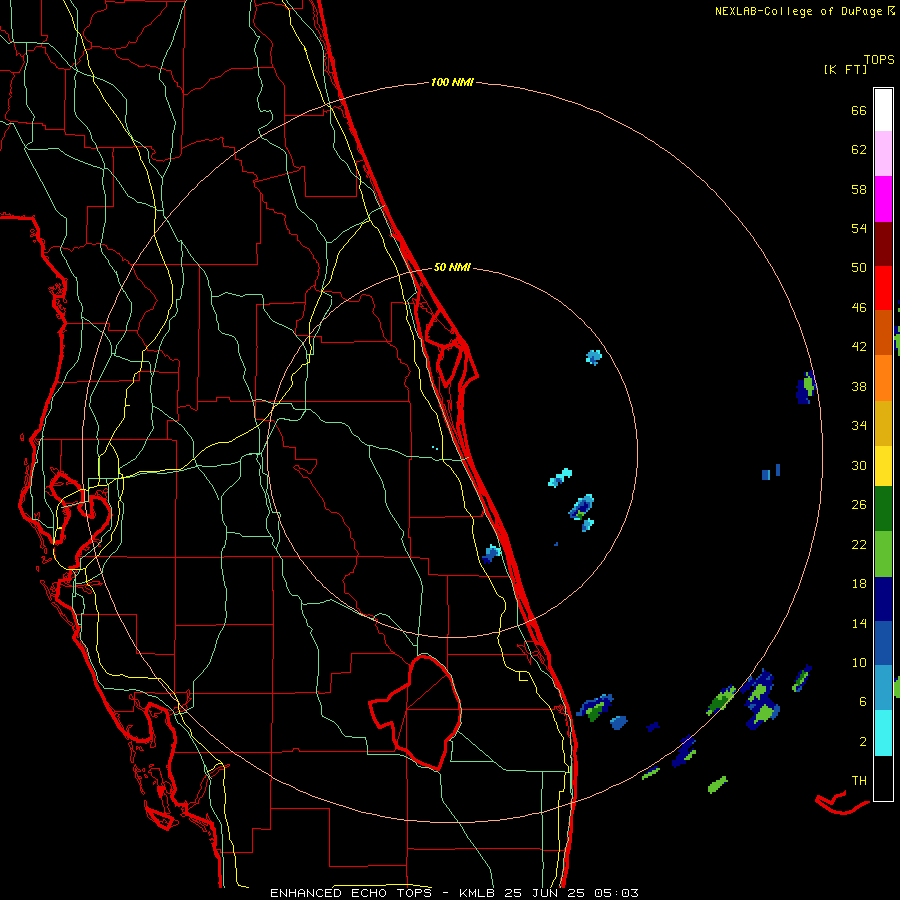Screen dimensions: 900x900
Task: Select the "KMLB" radar site identifier
Action: pyautogui.click(x=479, y=893)
